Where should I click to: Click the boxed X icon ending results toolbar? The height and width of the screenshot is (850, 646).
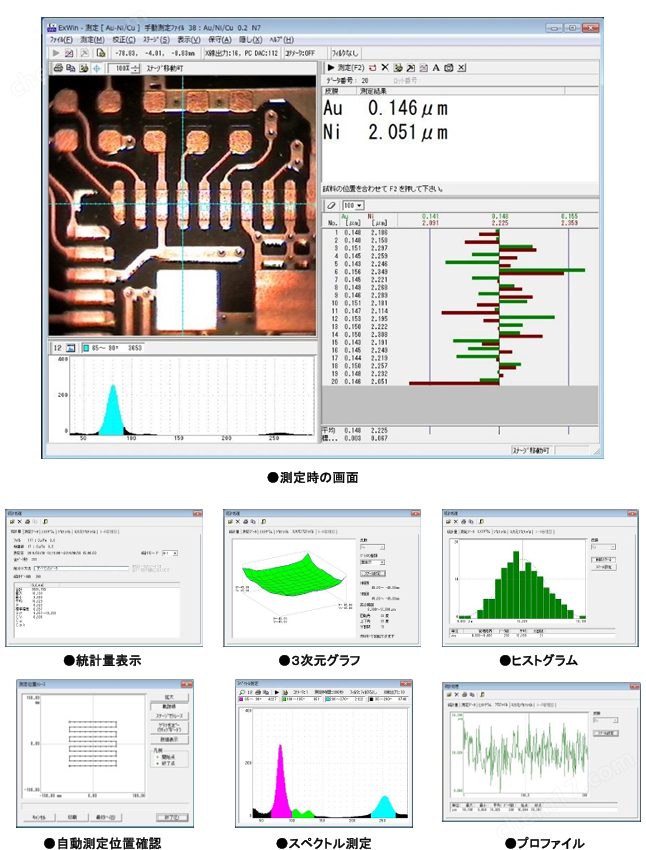tap(461, 68)
